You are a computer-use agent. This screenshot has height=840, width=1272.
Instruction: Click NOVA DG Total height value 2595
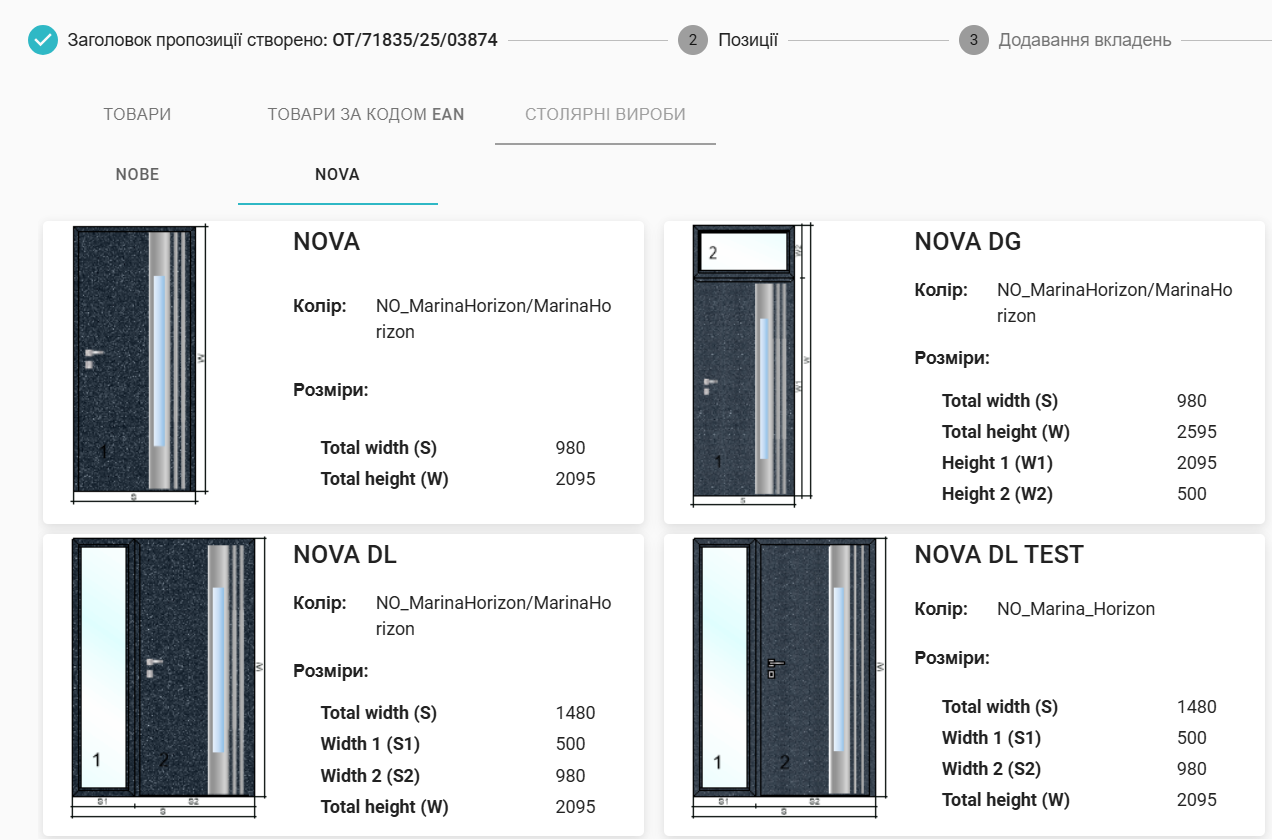click(1196, 432)
